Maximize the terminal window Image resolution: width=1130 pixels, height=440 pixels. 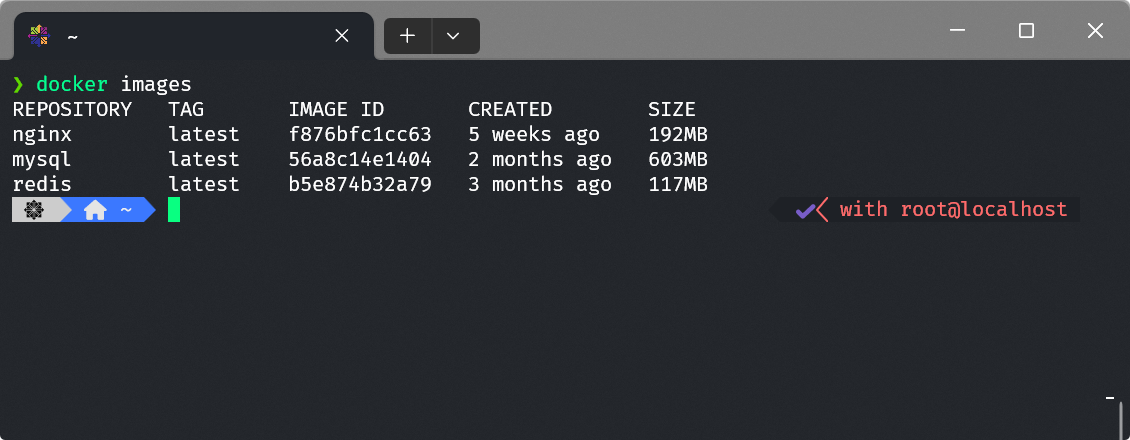1026,31
